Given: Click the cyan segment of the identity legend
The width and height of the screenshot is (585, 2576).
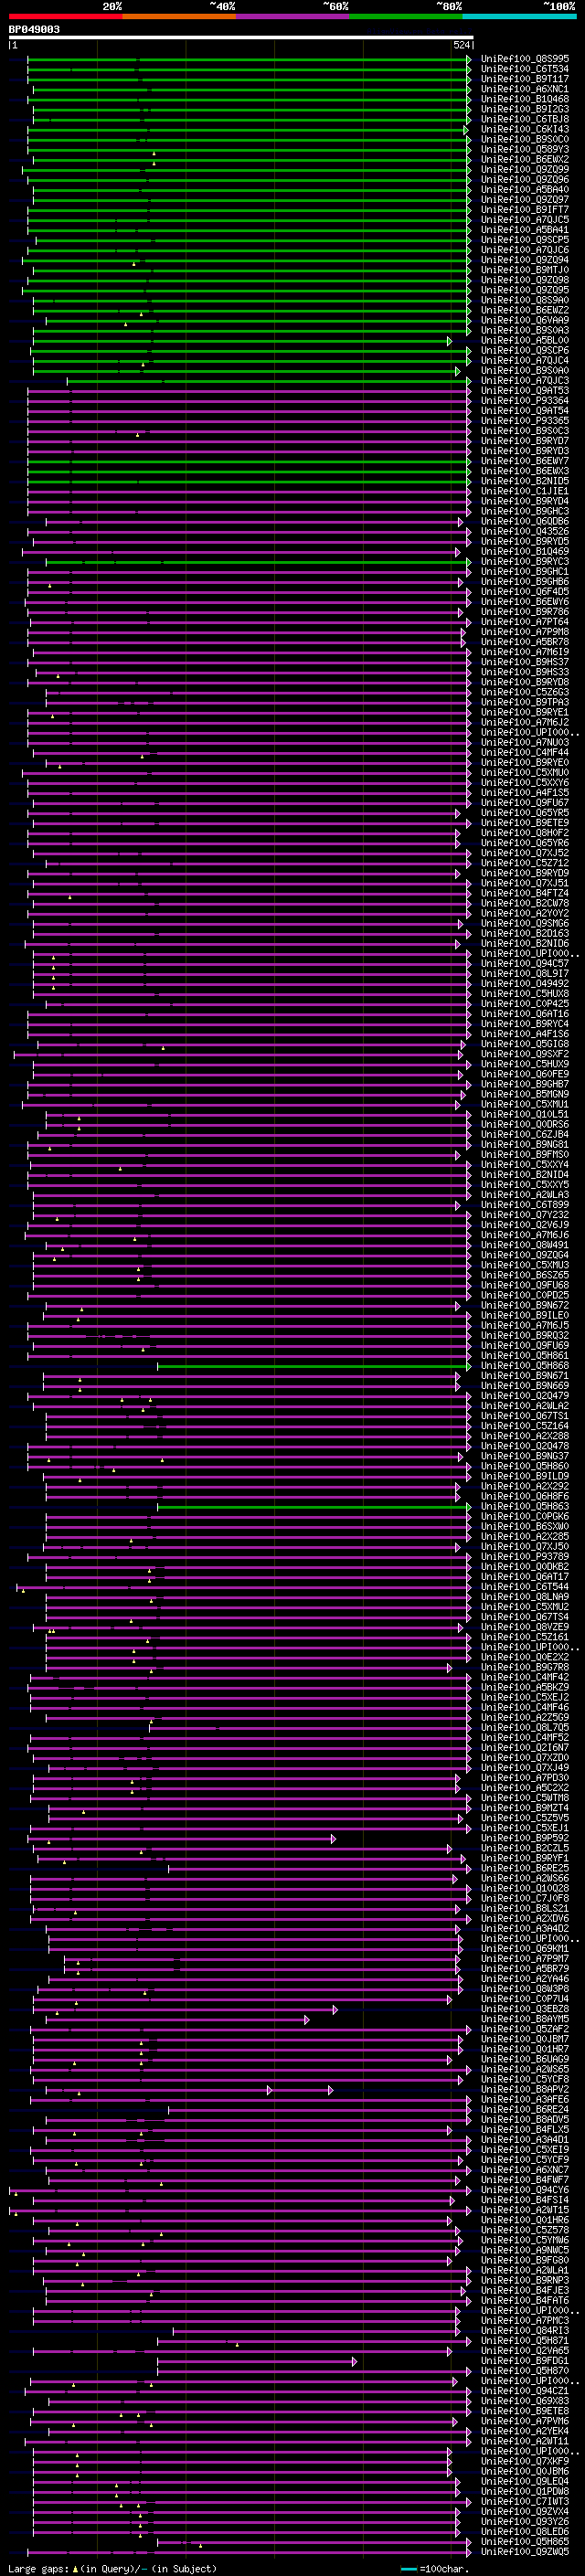Looking at the screenshot, I should [x=519, y=16].
